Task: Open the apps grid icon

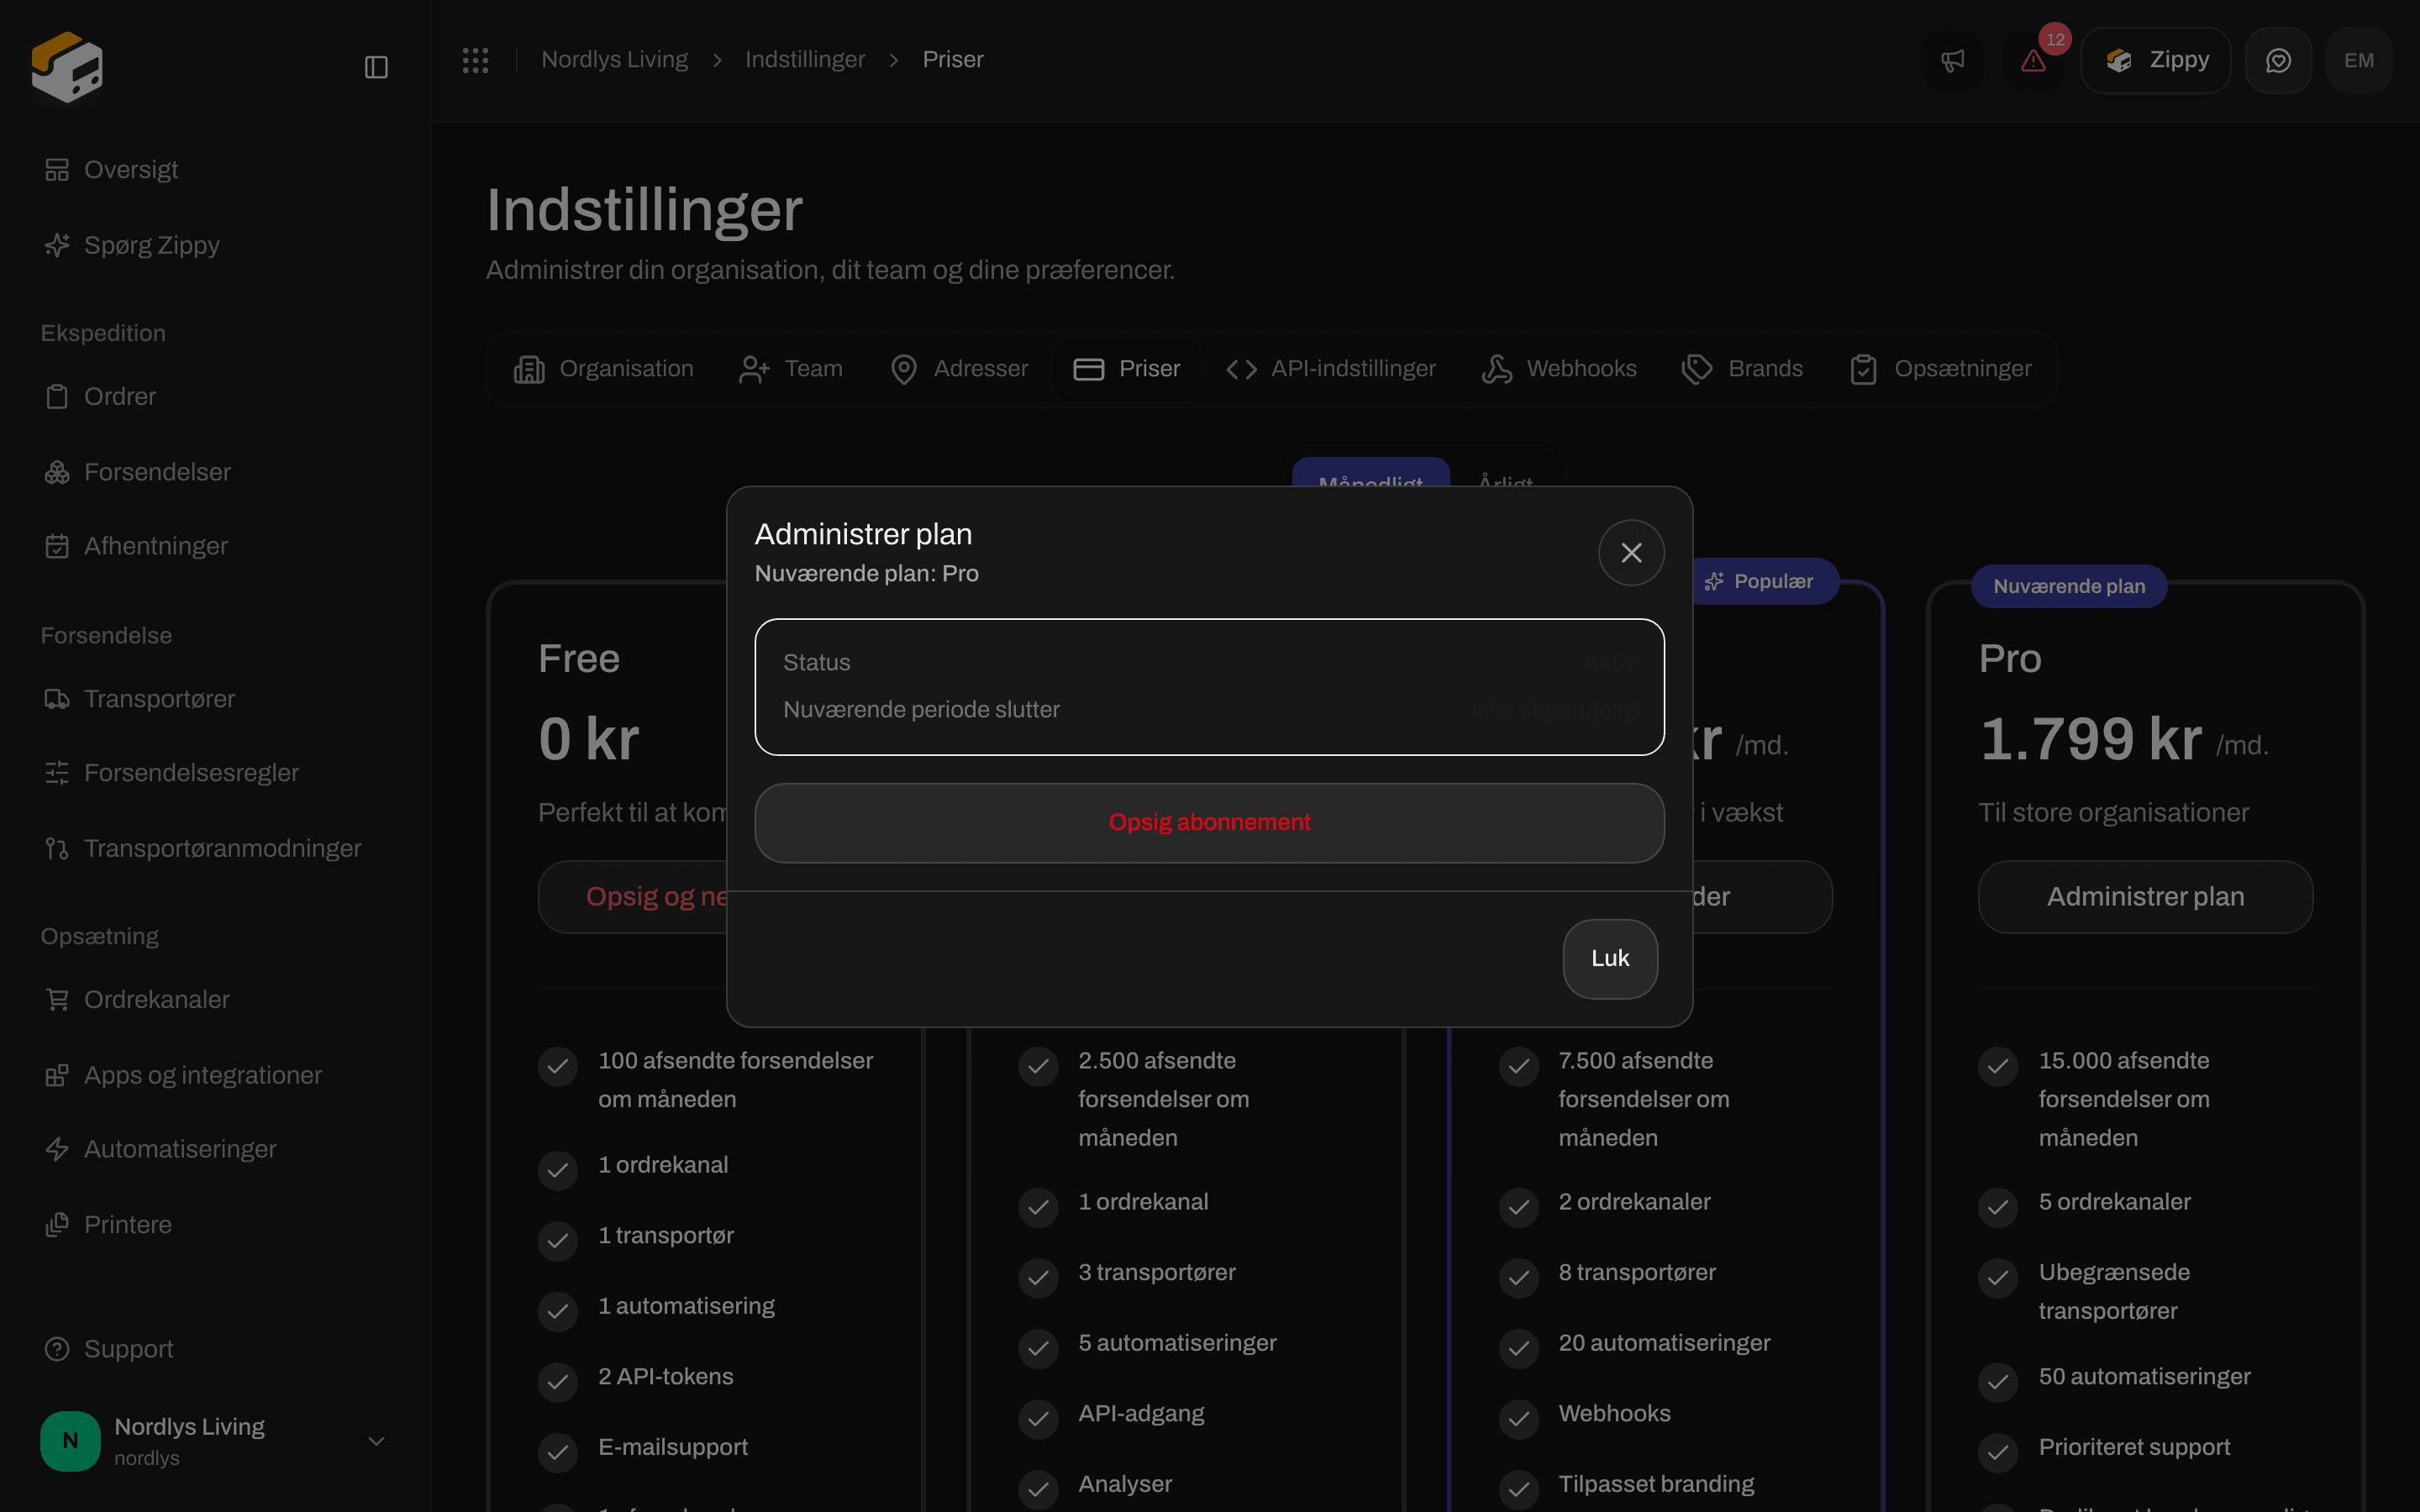Action: point(476,60)
